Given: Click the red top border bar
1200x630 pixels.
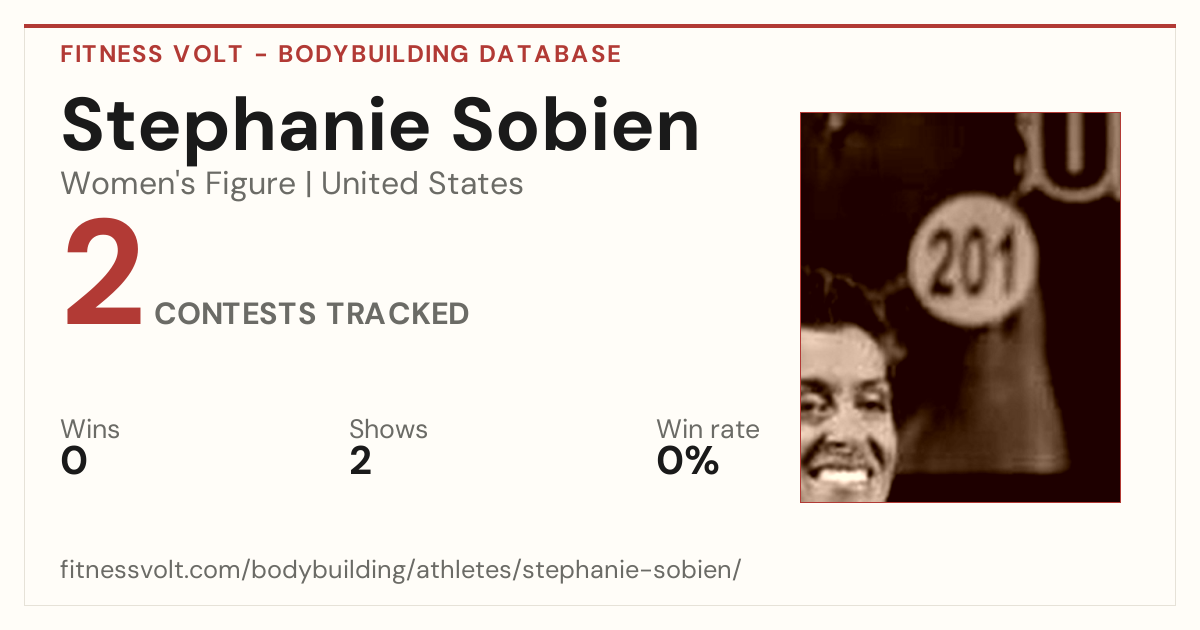Looking at the screenshot, I should pyautogui.click(x=600, y=27).
